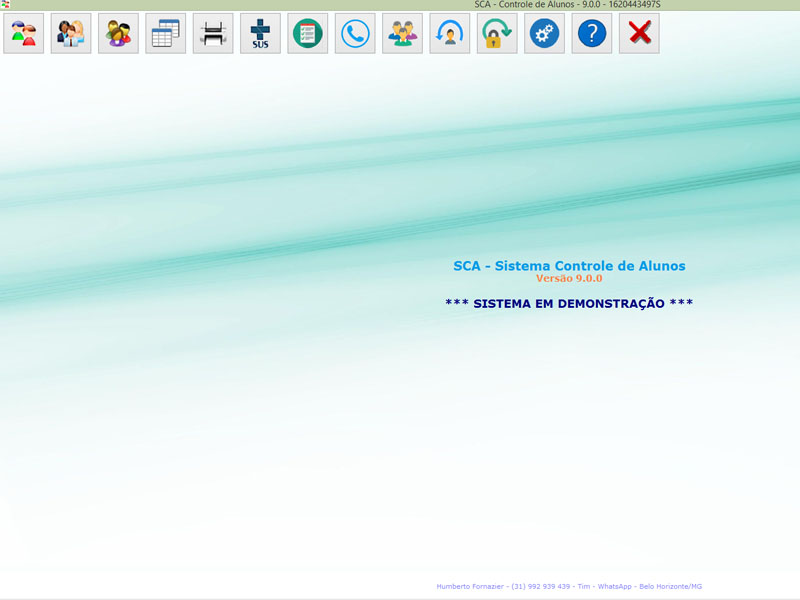Click the 'SISTEMA EM DEMONSTRAÇÃO' notice

[568, 303]
